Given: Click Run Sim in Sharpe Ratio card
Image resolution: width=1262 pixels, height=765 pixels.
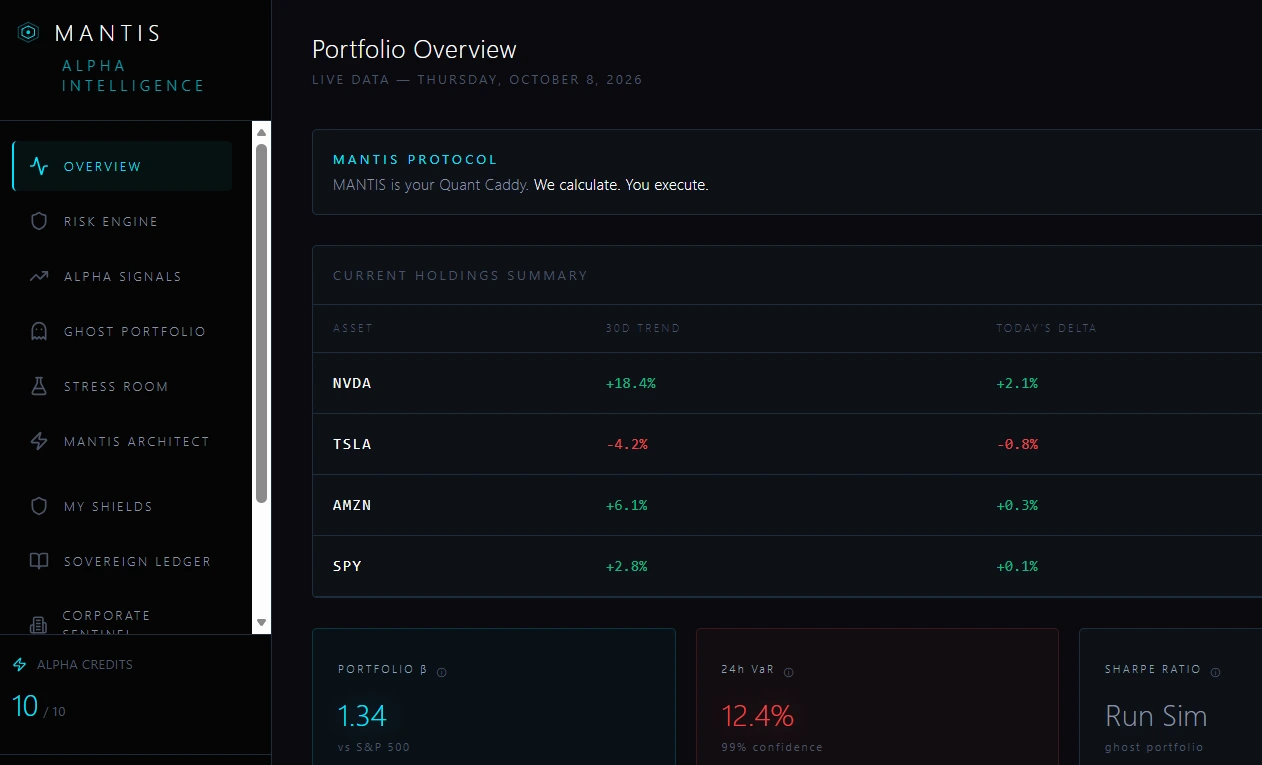Looking at the screenshot, I should [1156, 716].
